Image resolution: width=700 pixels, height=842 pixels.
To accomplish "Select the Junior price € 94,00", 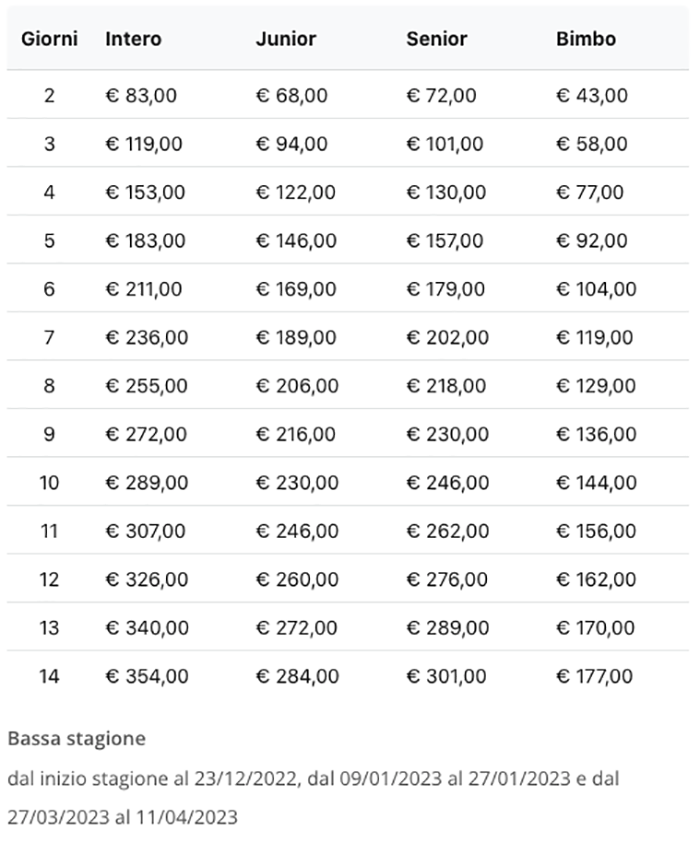I will pos(291,144).
